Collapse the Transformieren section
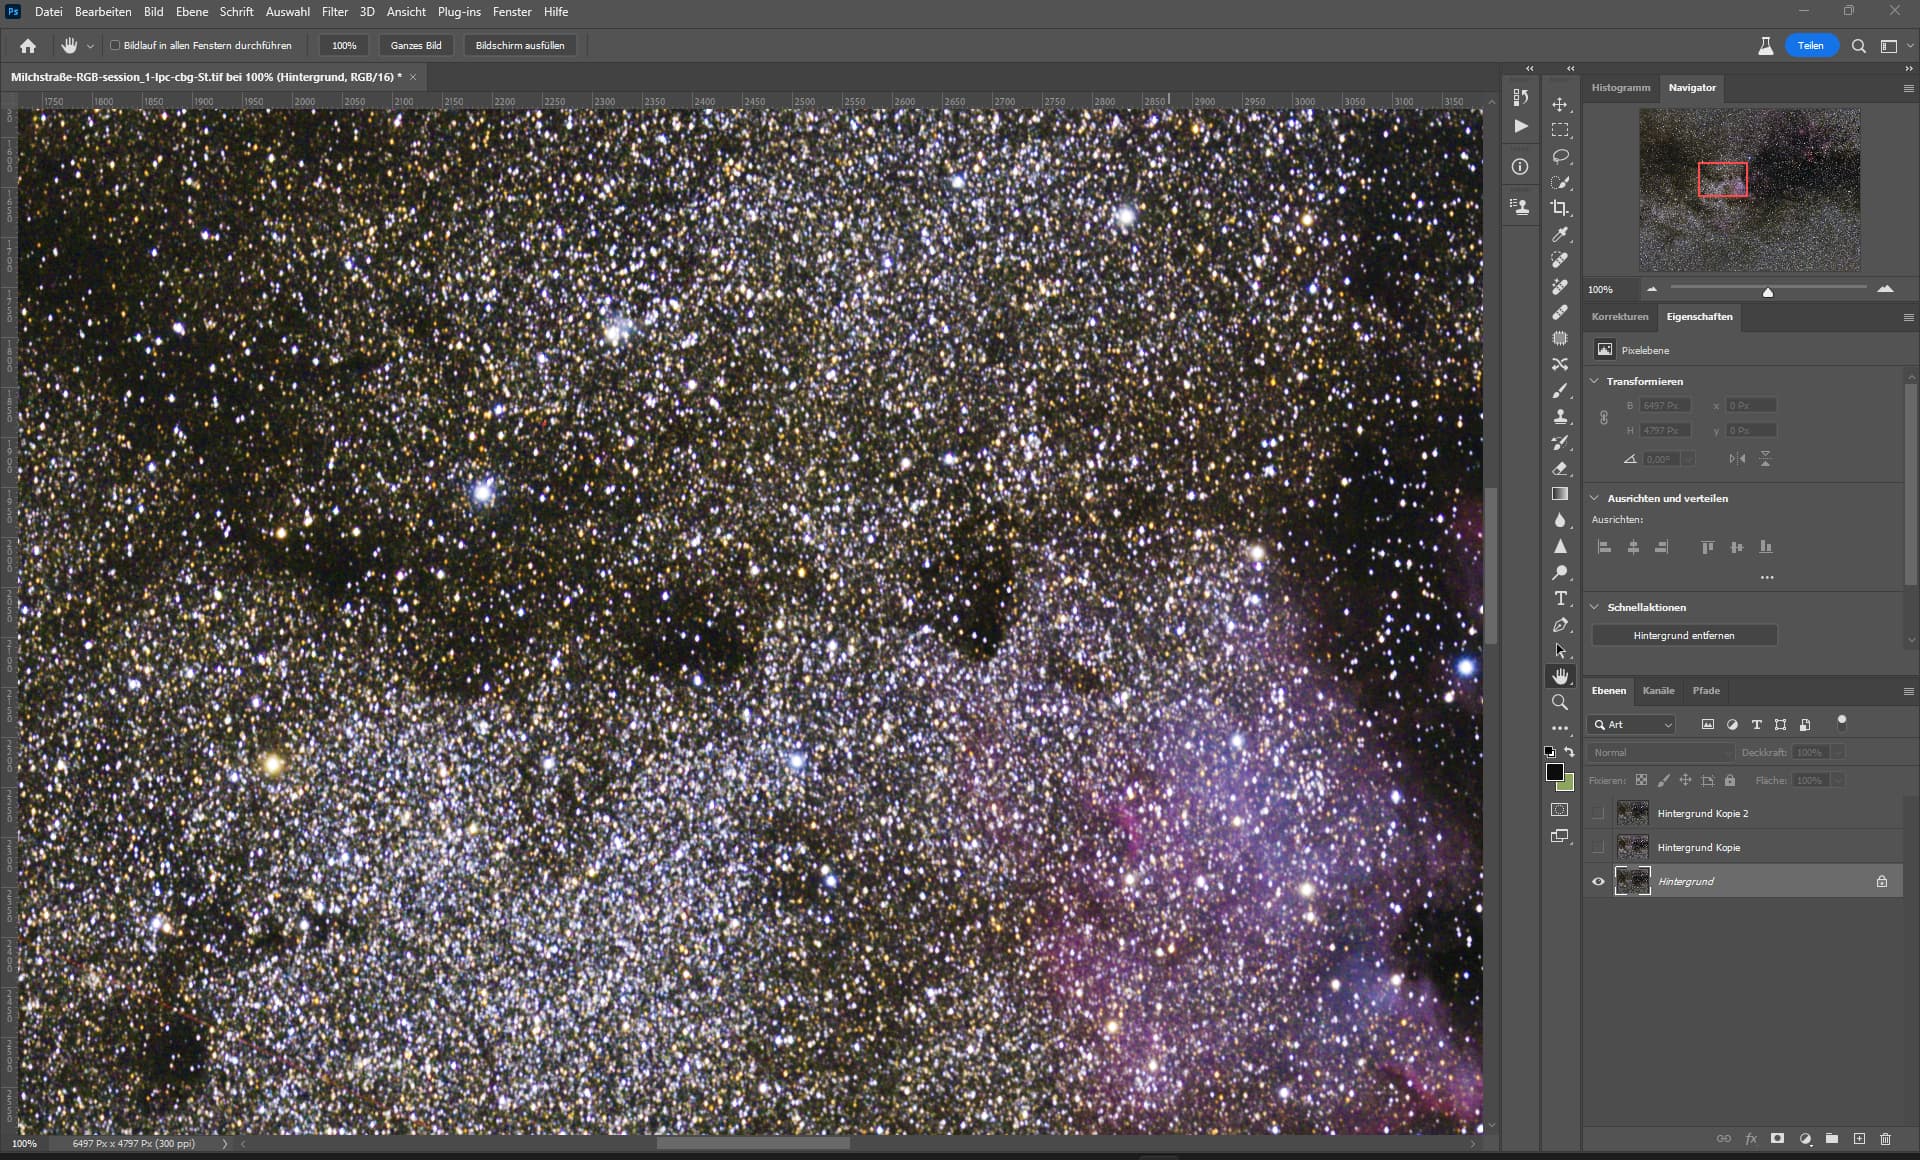 click(1595, 381)
